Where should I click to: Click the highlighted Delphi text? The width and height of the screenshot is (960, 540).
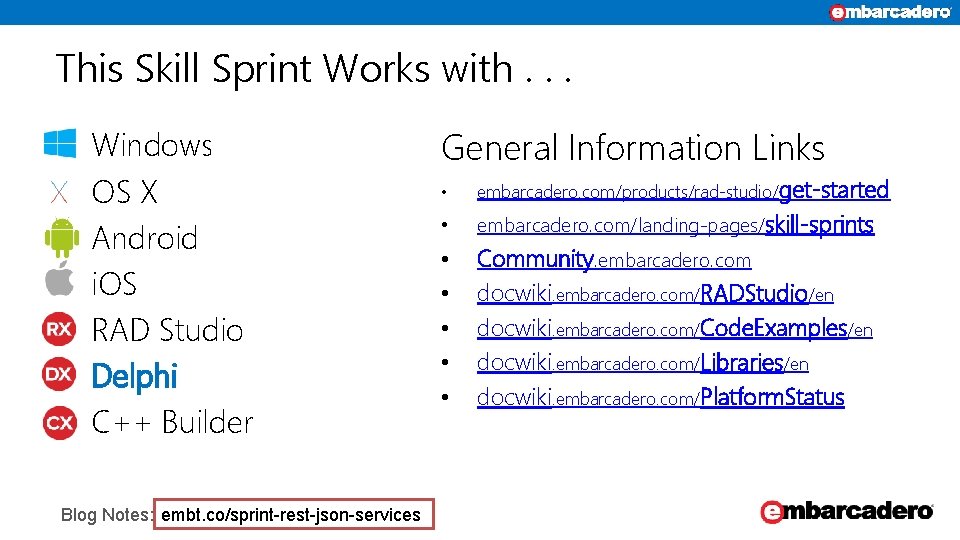pos(134,376)
